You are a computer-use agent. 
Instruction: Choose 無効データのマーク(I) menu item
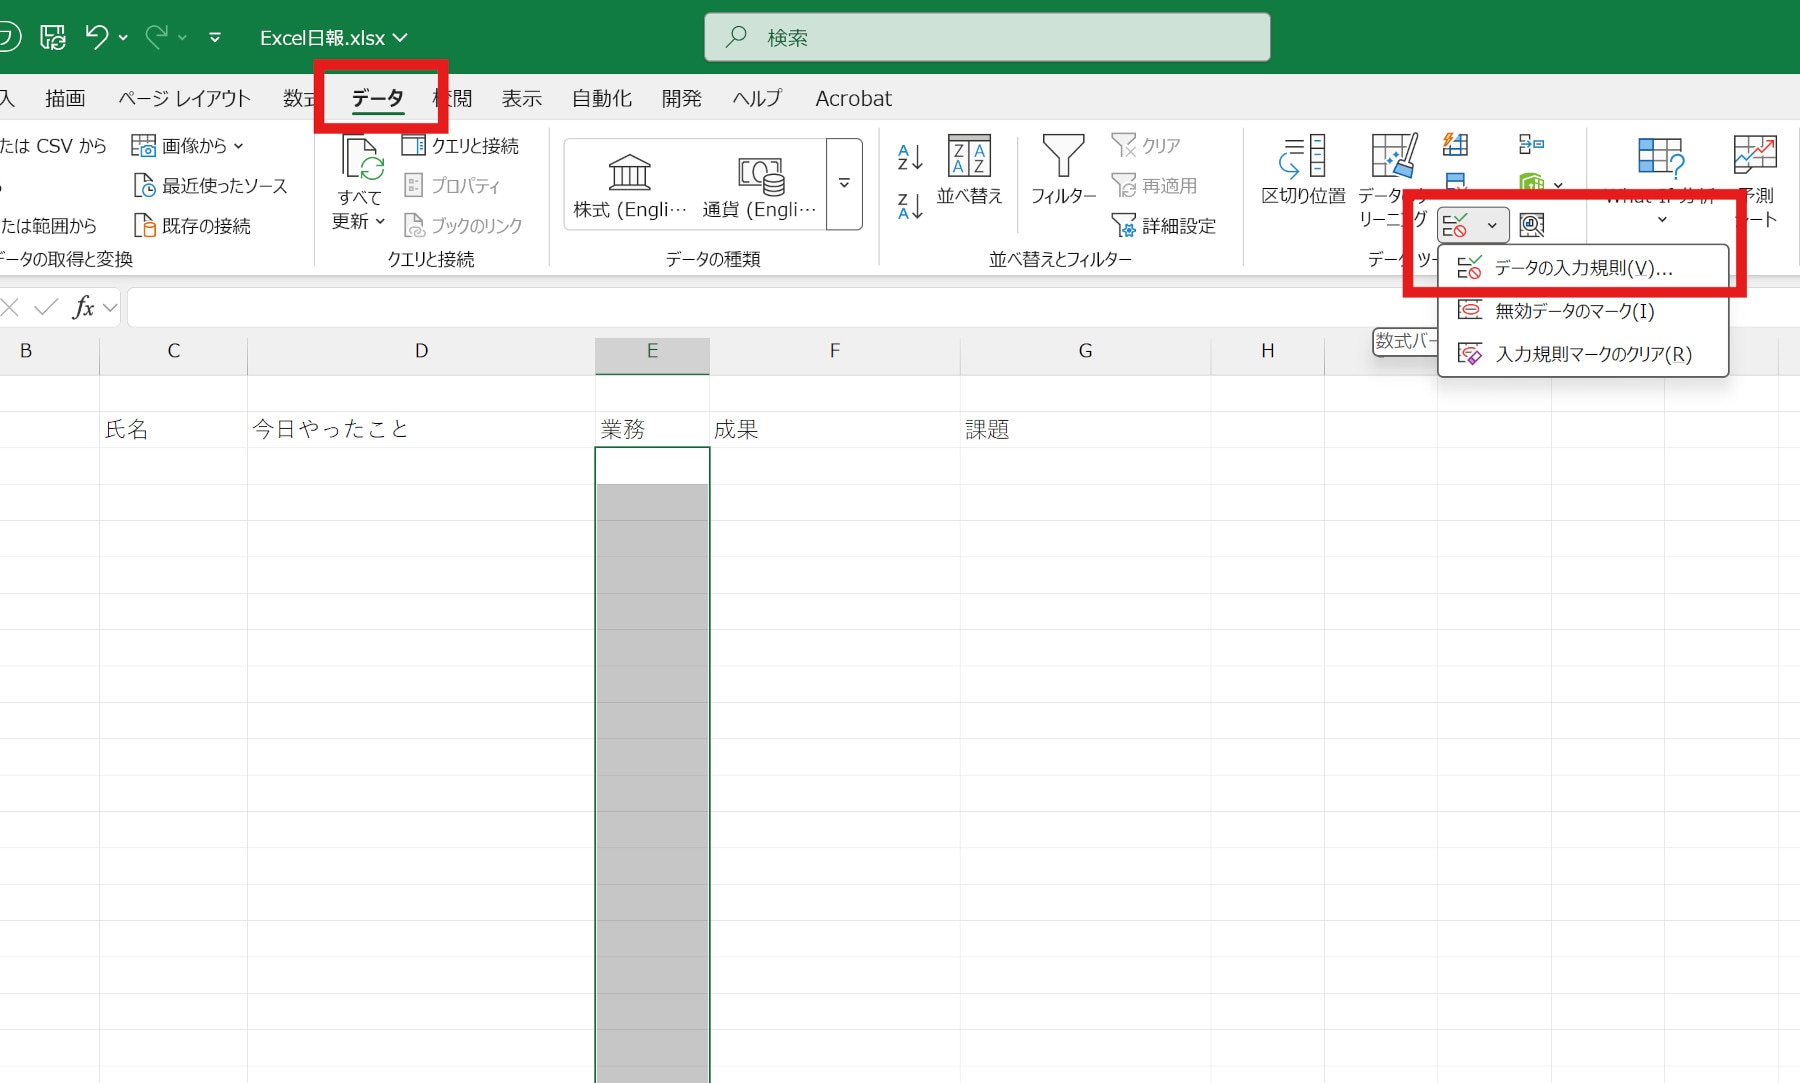[1574, 311]
